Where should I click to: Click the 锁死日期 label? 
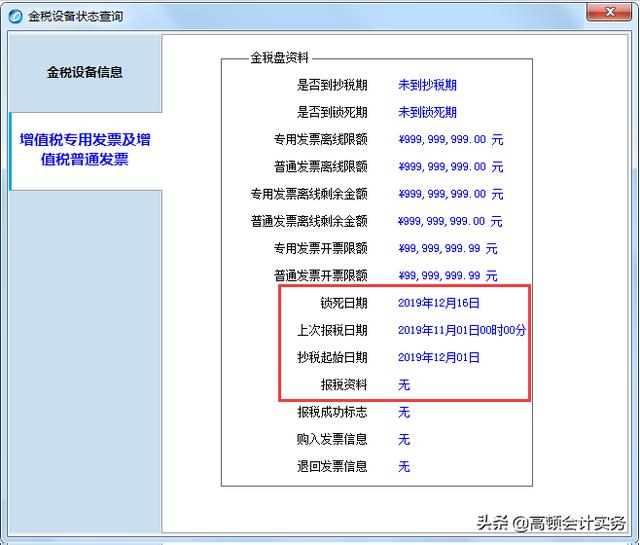344,303
